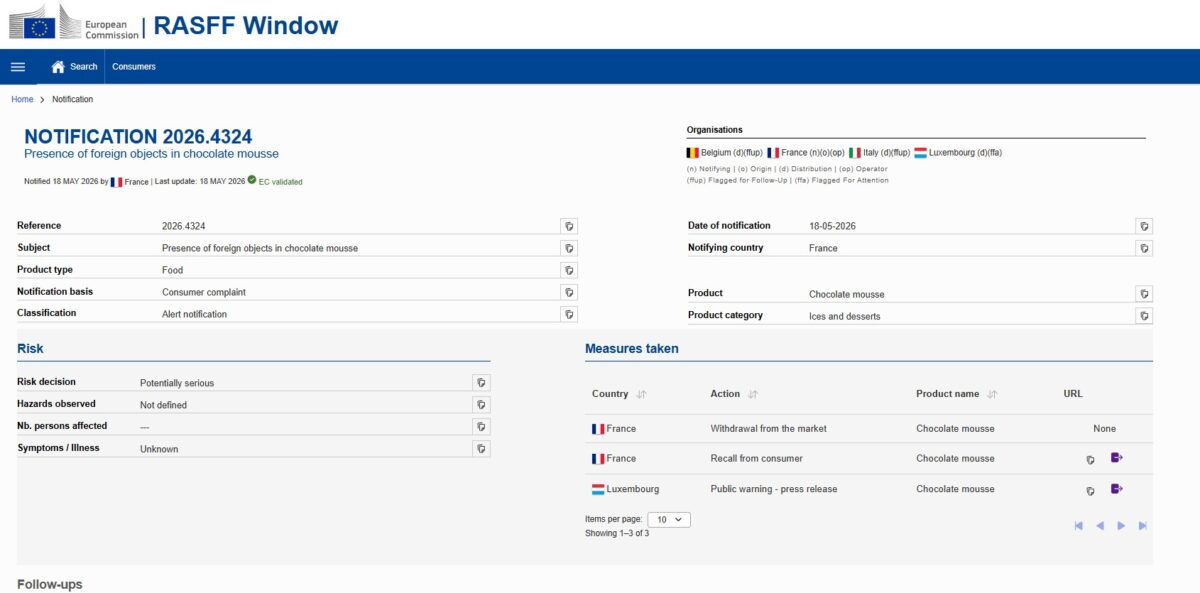Click the Belgium flag in Organisations
Viewport: 1200px width, 593px height.
(x=692, y=153)
